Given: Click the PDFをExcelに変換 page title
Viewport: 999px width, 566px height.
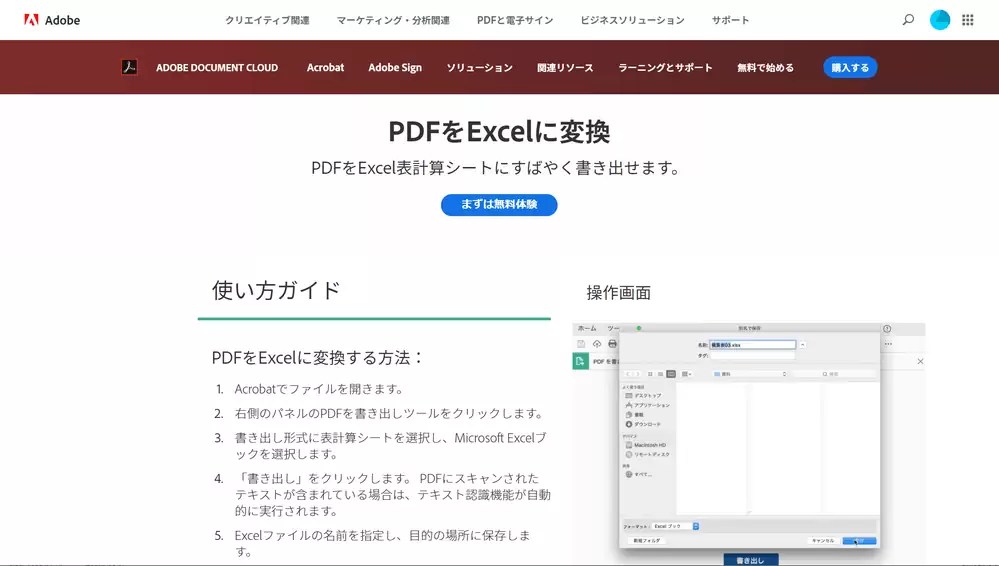Looking at the screenshot, I should [499, 131].
